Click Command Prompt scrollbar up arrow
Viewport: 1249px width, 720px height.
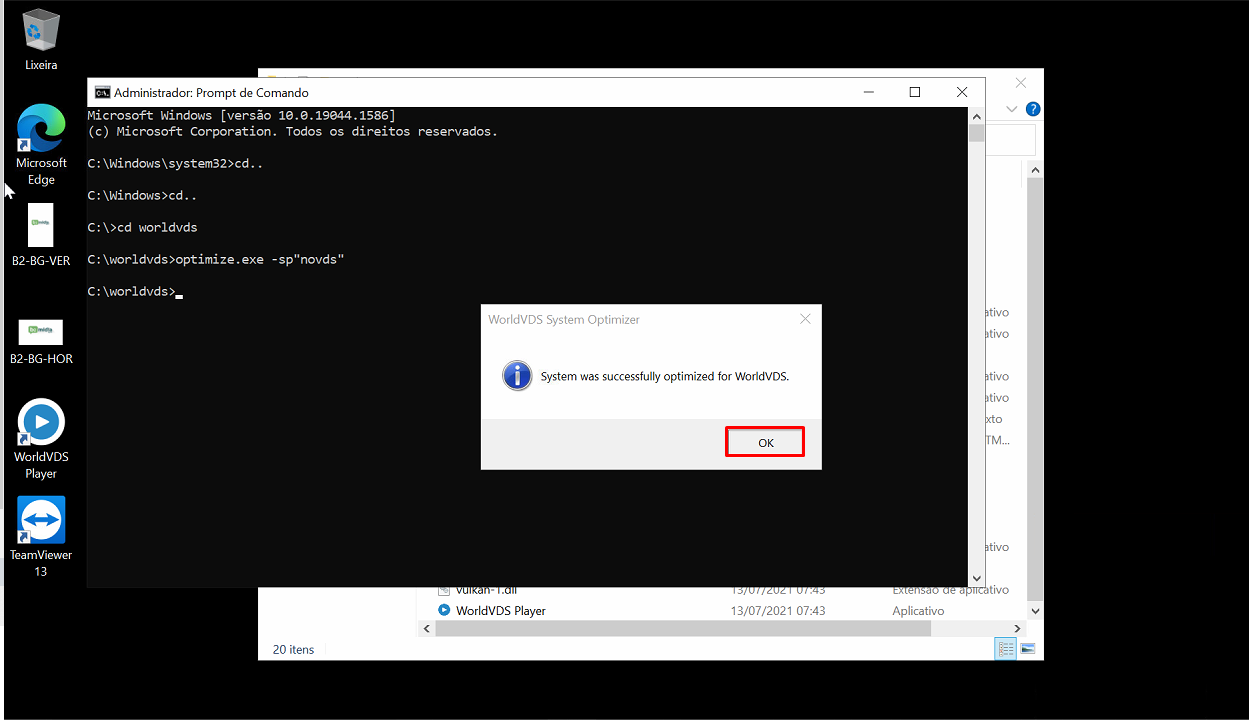(976, 116)
